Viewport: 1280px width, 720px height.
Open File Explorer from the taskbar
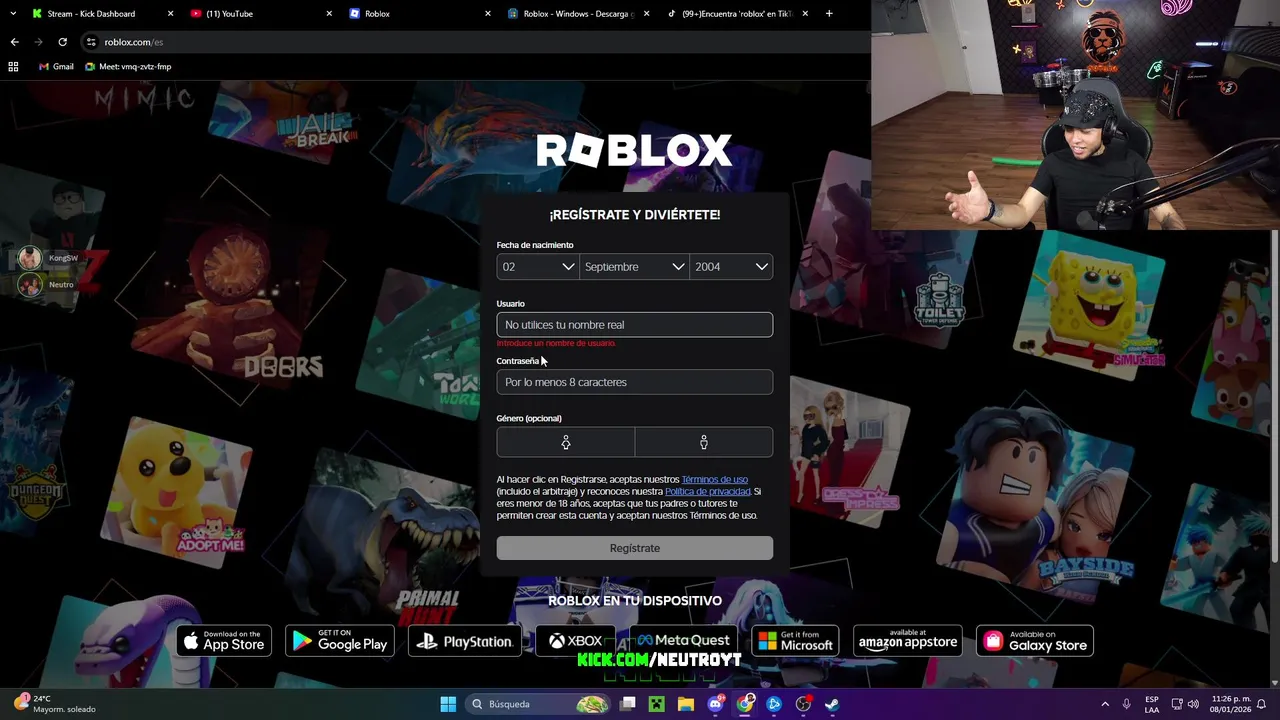coord(686,704)
